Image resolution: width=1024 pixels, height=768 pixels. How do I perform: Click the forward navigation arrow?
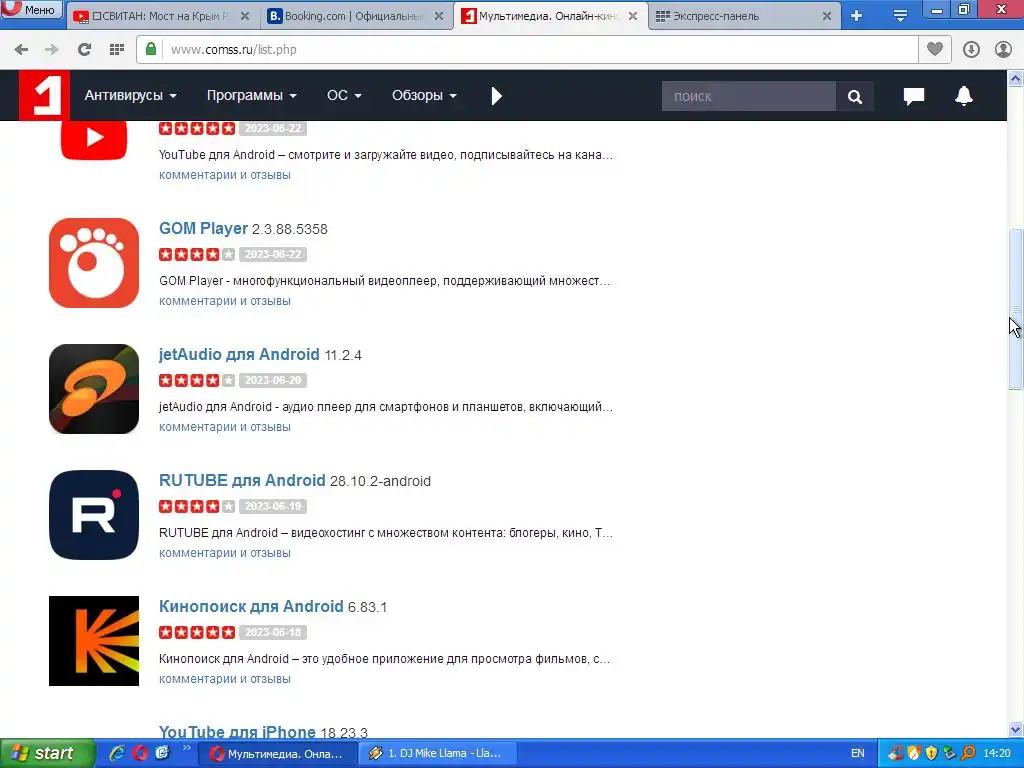pos(52,50)
